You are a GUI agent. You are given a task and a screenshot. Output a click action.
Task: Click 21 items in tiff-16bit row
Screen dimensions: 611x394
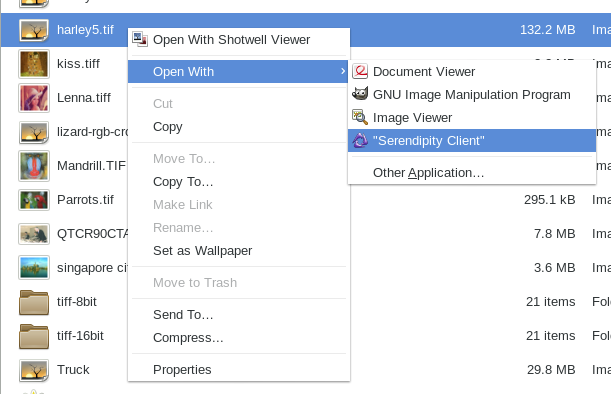tap(551, 336)
